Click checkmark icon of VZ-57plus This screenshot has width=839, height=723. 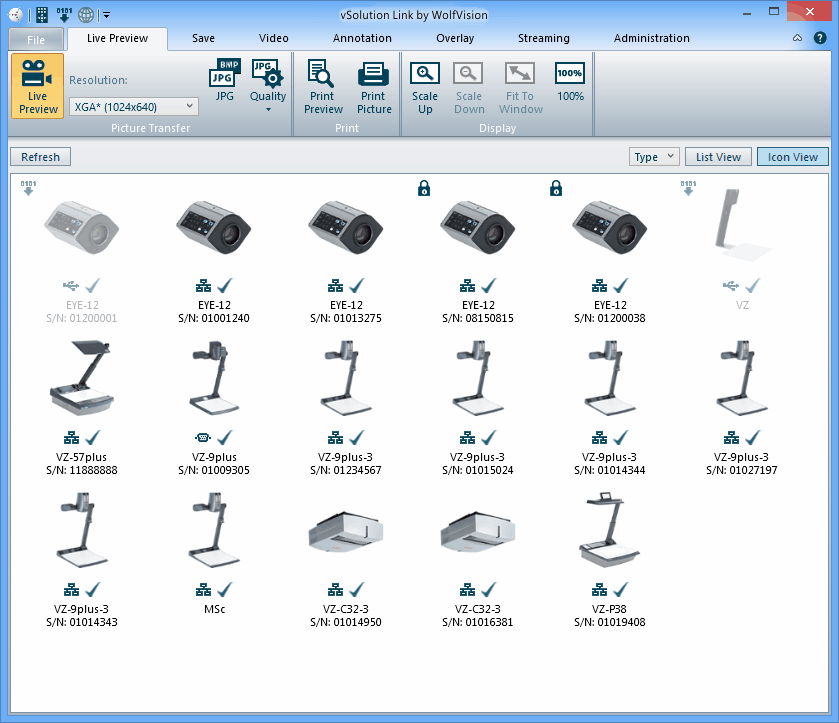(93, 438)
